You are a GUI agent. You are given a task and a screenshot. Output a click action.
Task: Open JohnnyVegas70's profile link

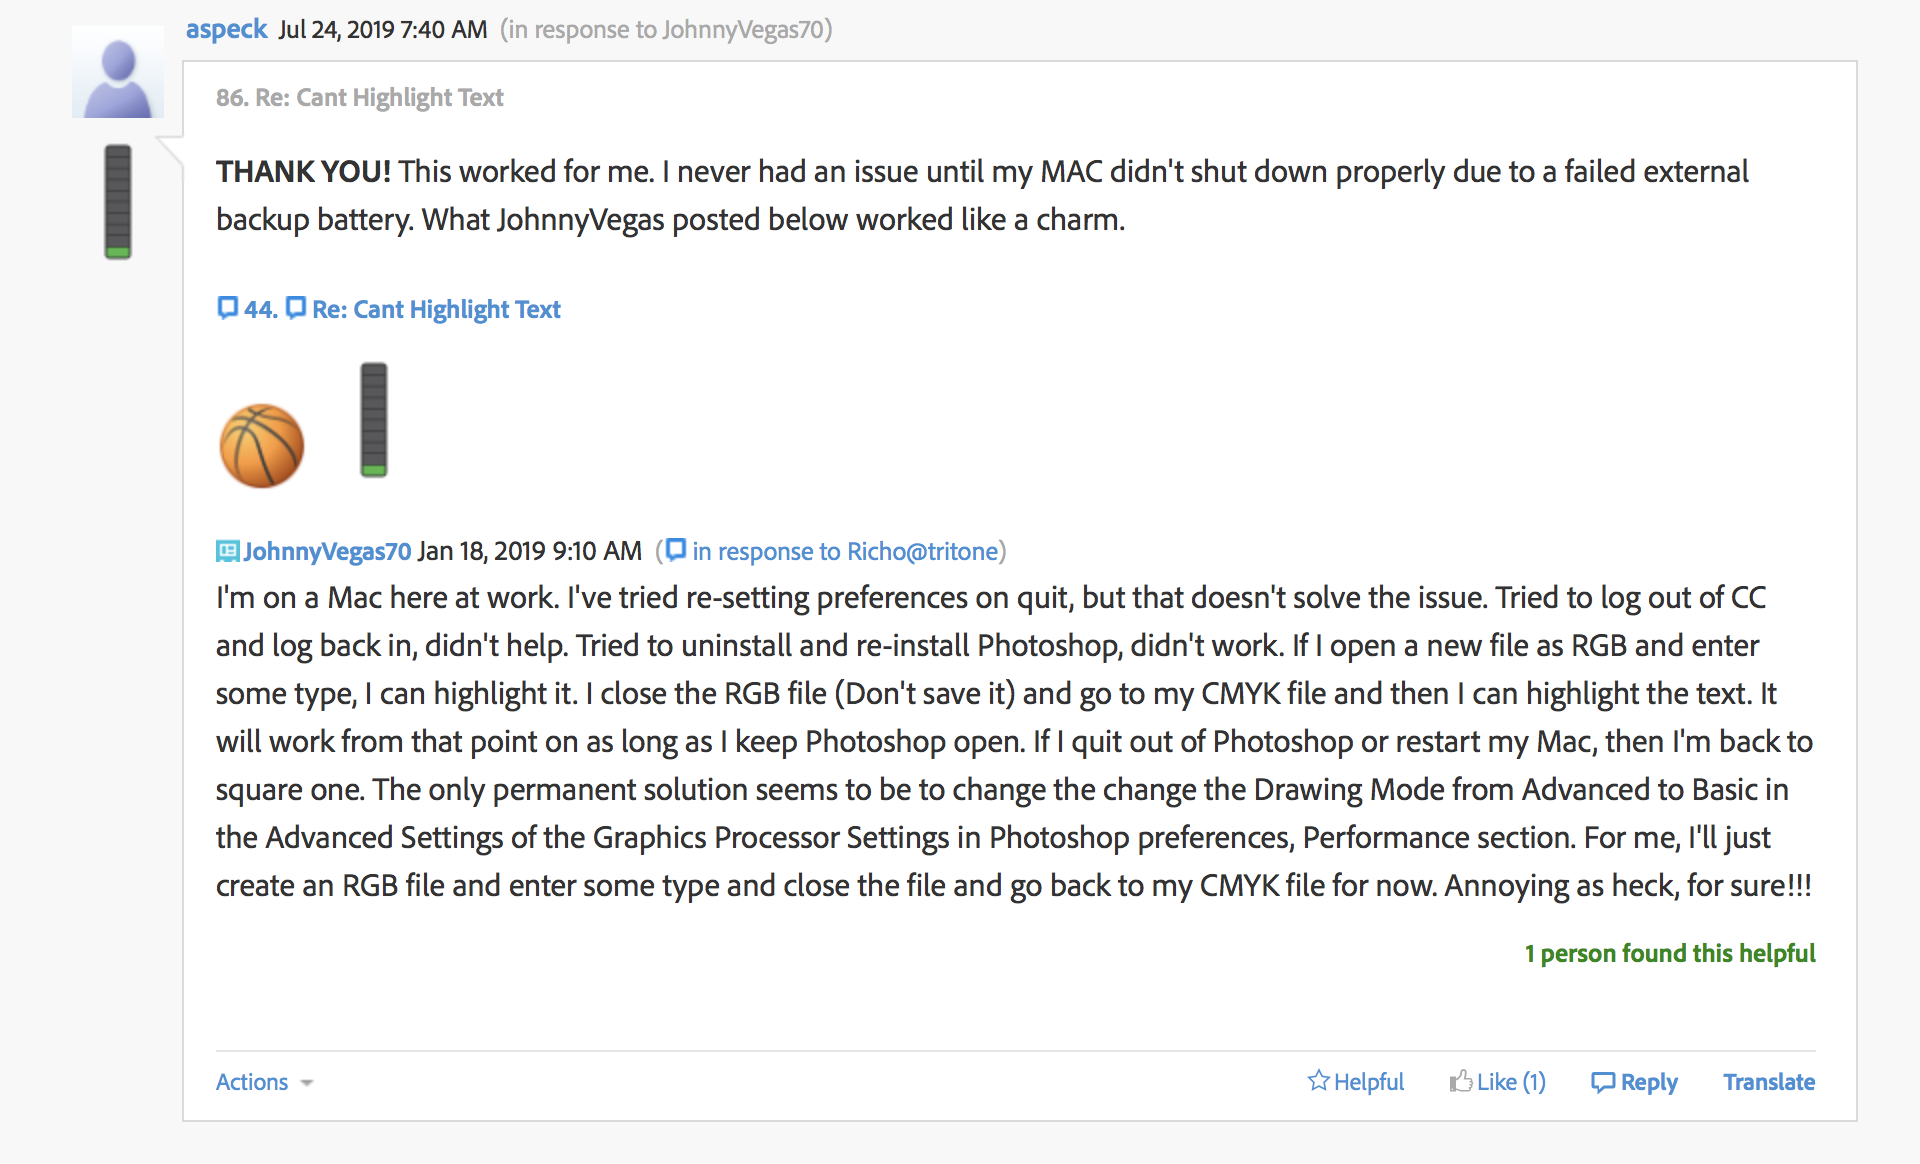point(327,551)
